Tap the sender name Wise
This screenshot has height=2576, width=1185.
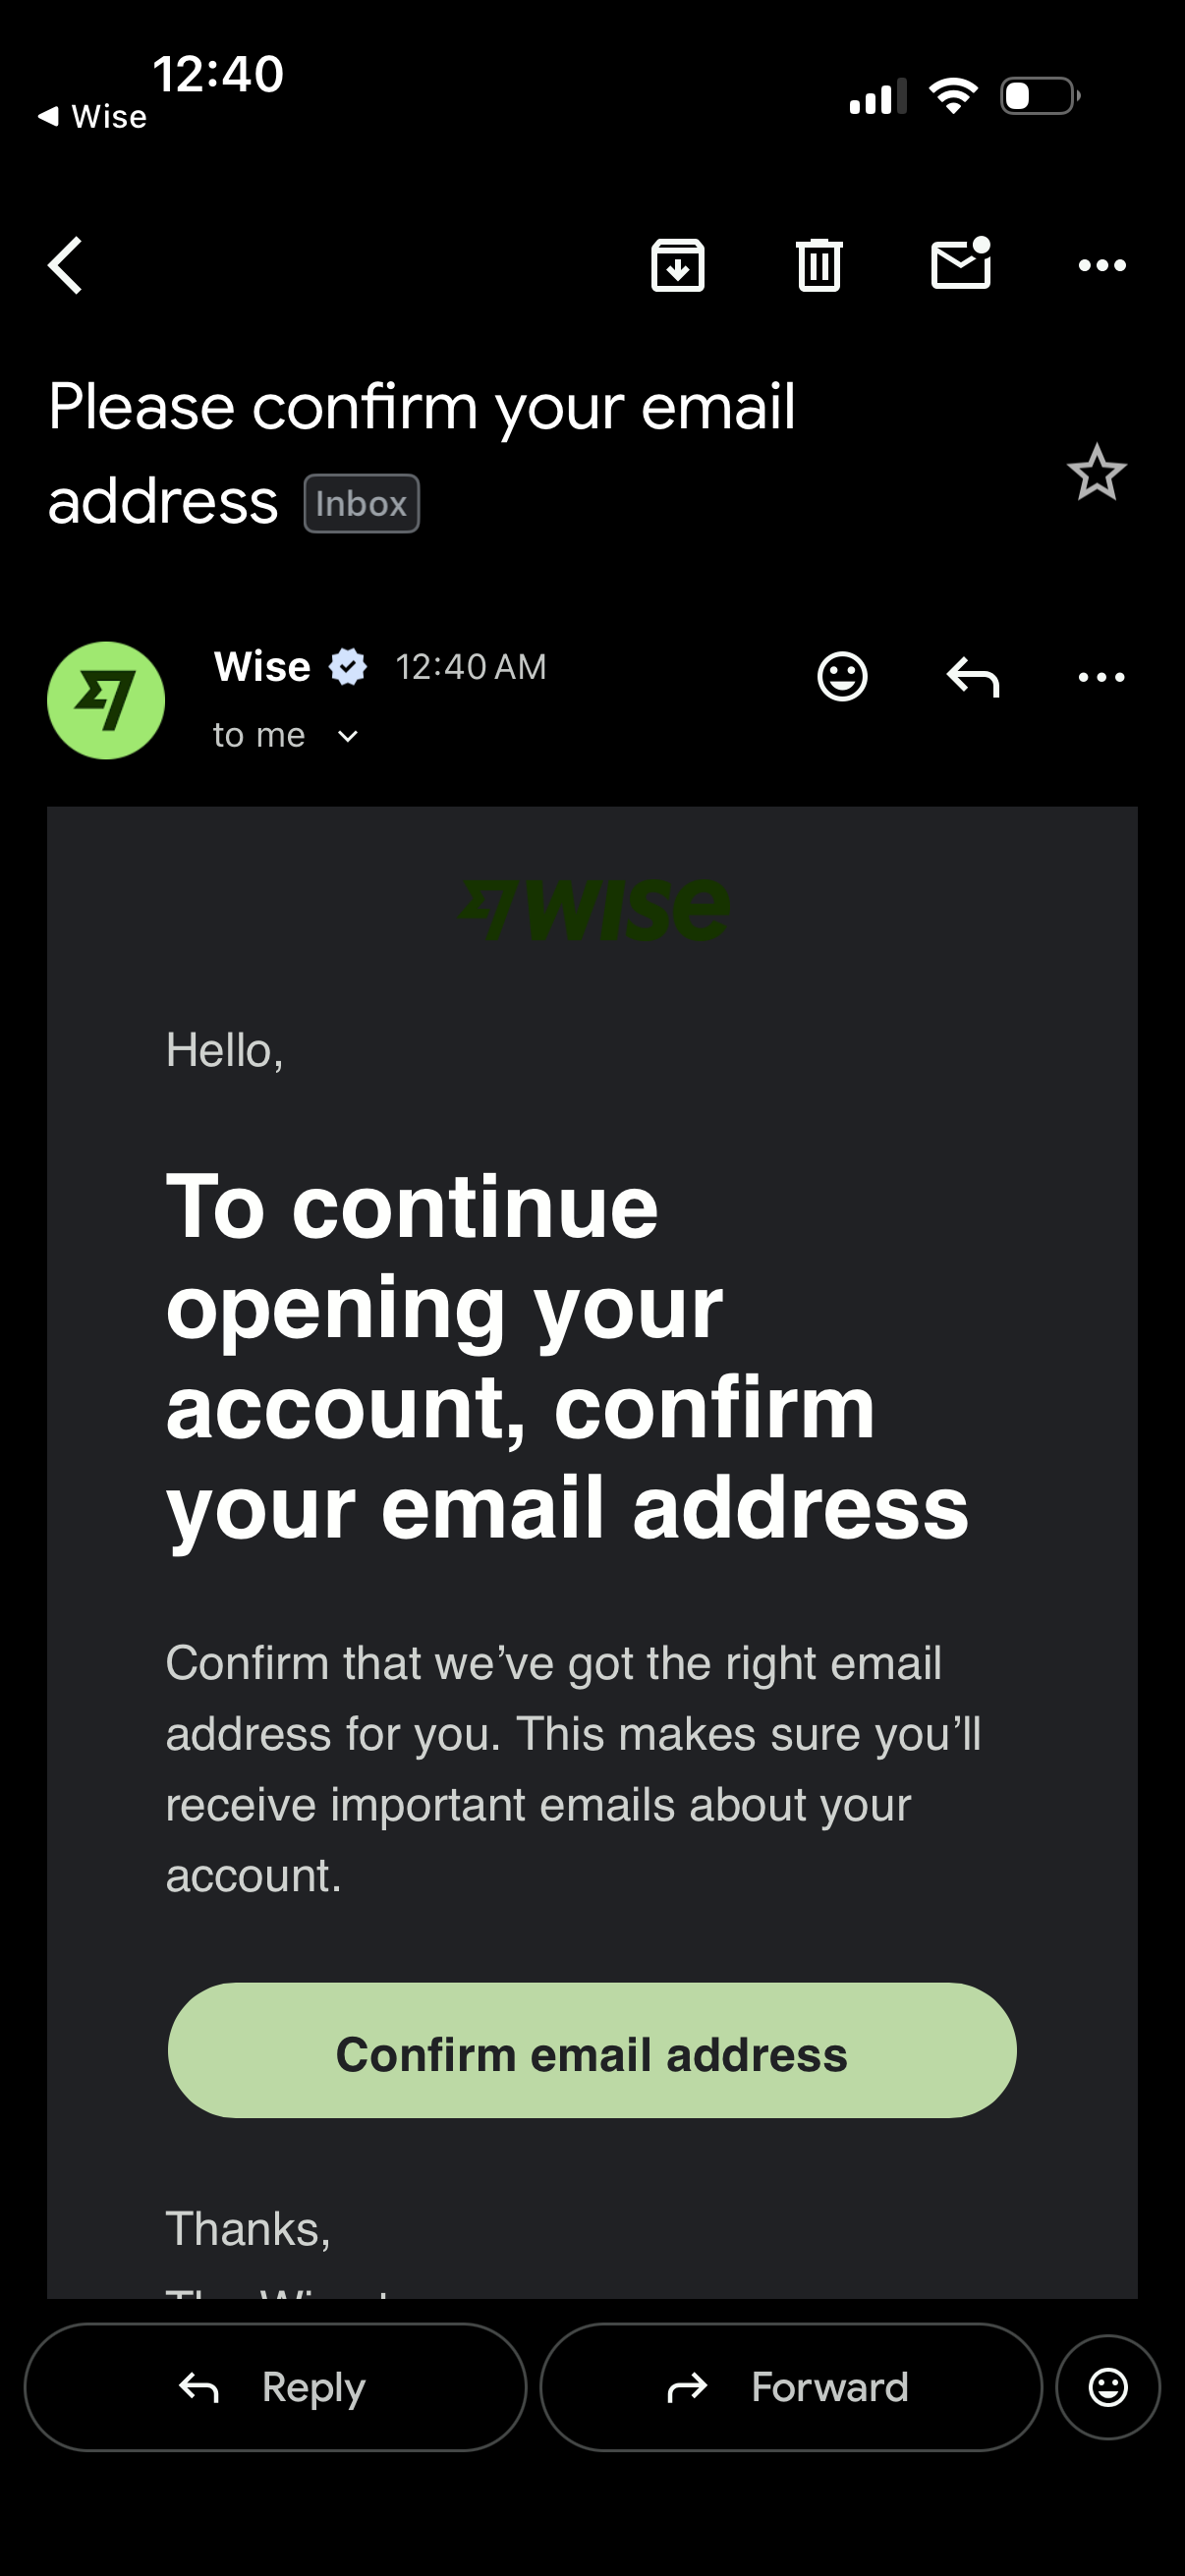[x=262, y=667]
